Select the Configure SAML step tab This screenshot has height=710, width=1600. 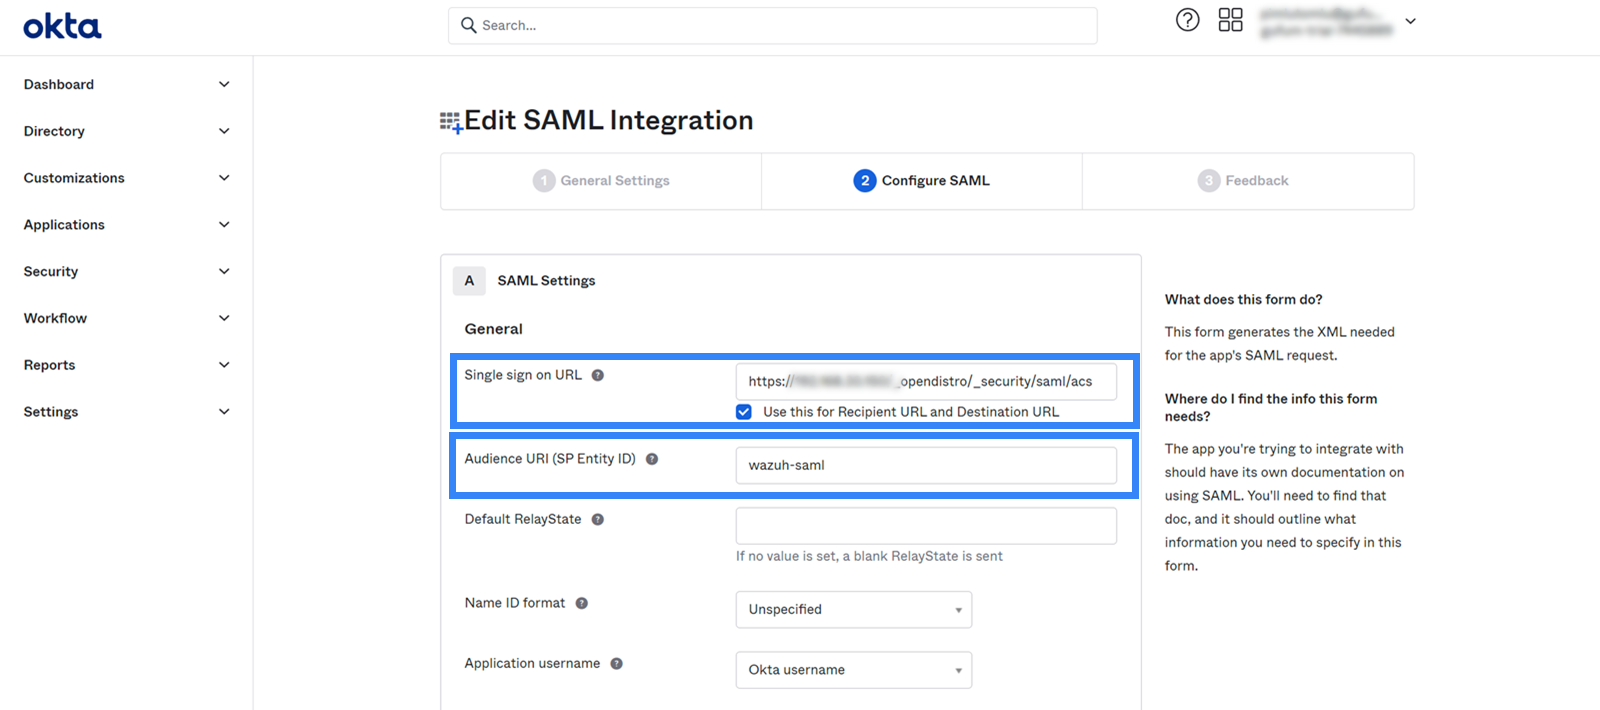click(x=922, y=181)
